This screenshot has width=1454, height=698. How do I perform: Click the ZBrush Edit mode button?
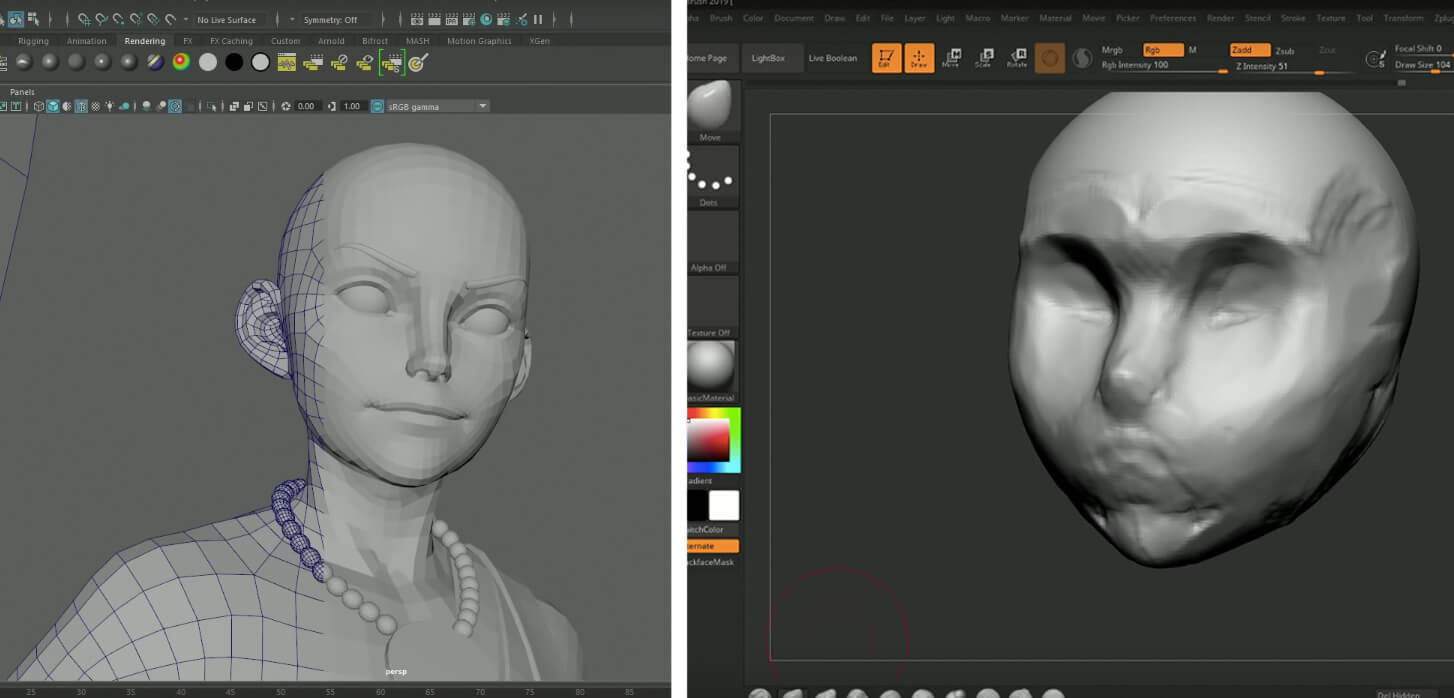(x=886, y=58)
